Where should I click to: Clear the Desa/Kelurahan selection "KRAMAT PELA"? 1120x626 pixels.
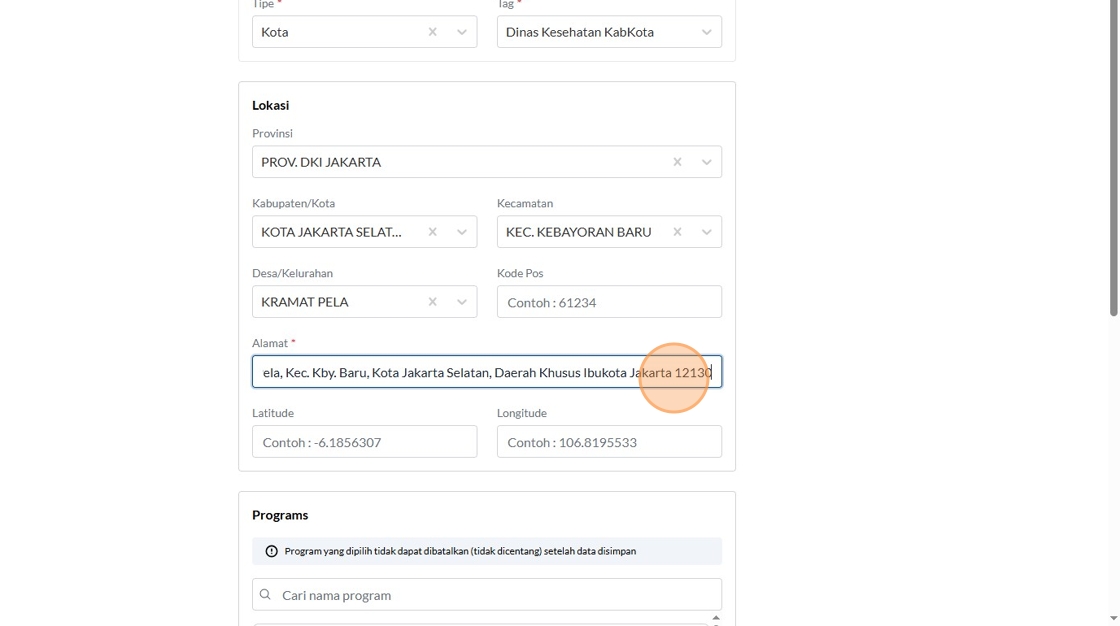pyautogui.click(x=432, y=302)
